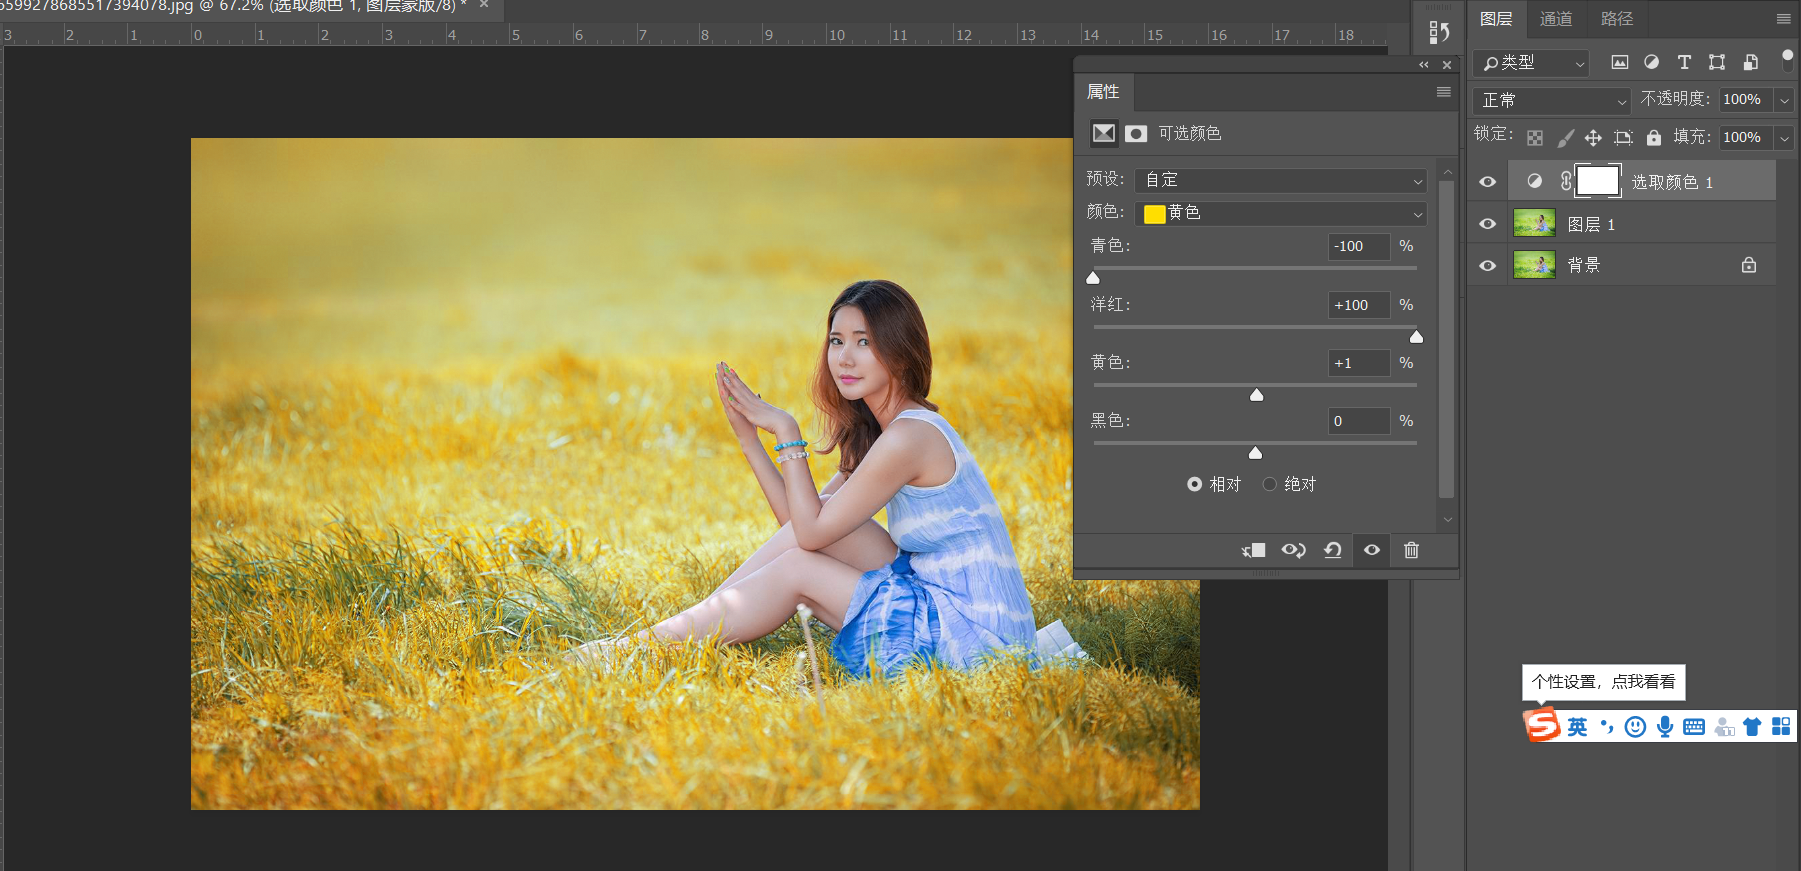Screen dimensions: 1801x871
Task: Select the 绝对 radio button
Action: [x=1270, y=484]
